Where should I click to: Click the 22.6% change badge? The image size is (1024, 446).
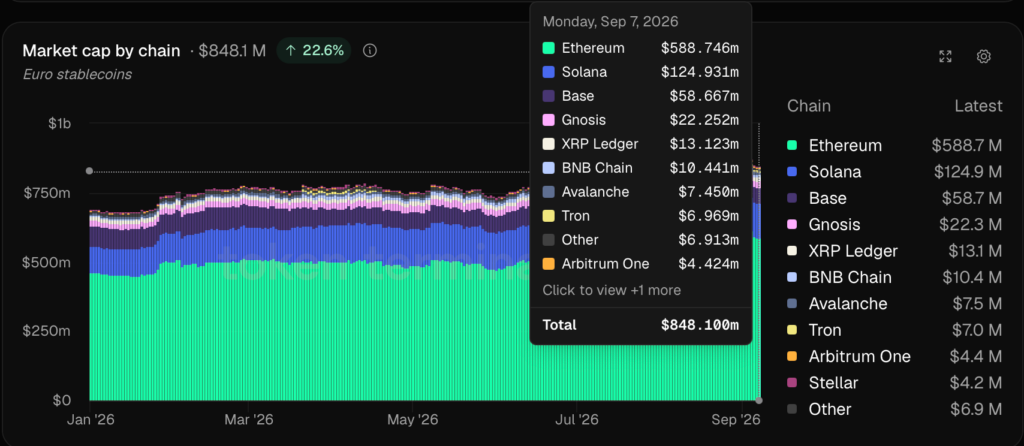[x=314, y=50]
